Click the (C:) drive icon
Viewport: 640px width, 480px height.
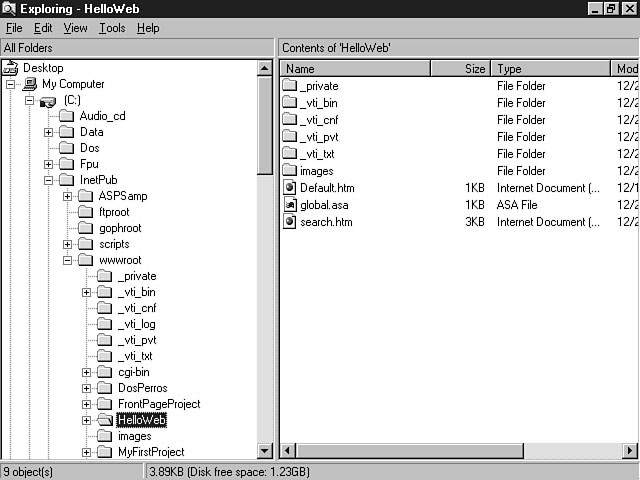(x=48, y=100)
